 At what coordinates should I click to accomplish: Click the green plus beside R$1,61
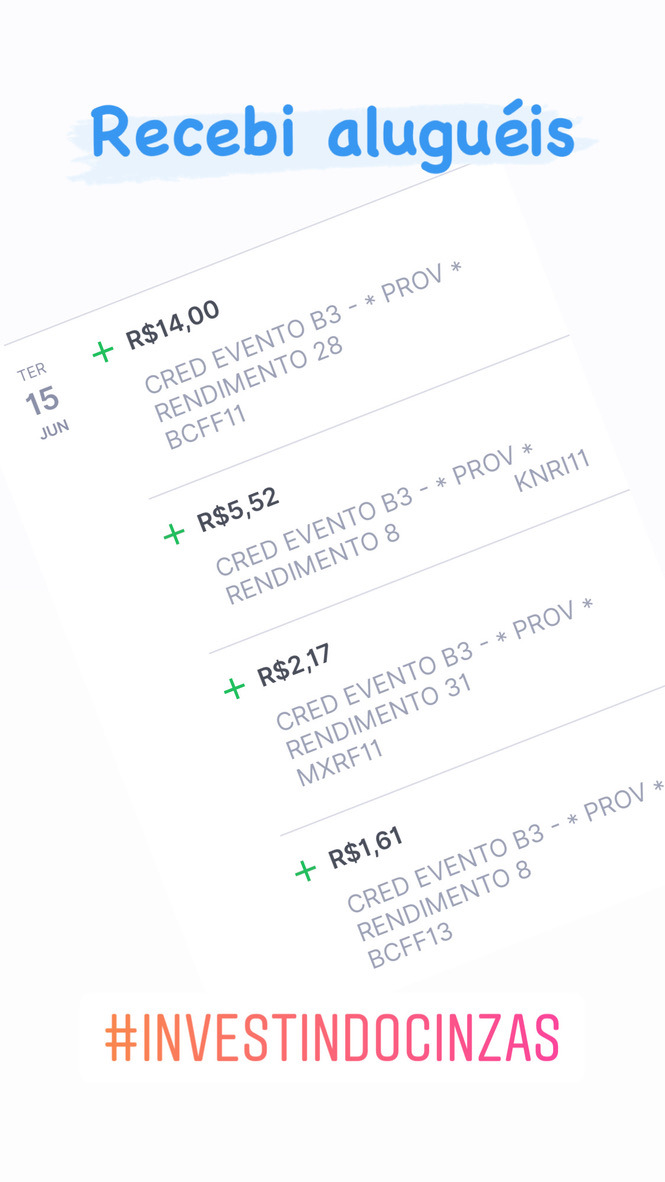(305, 871)
